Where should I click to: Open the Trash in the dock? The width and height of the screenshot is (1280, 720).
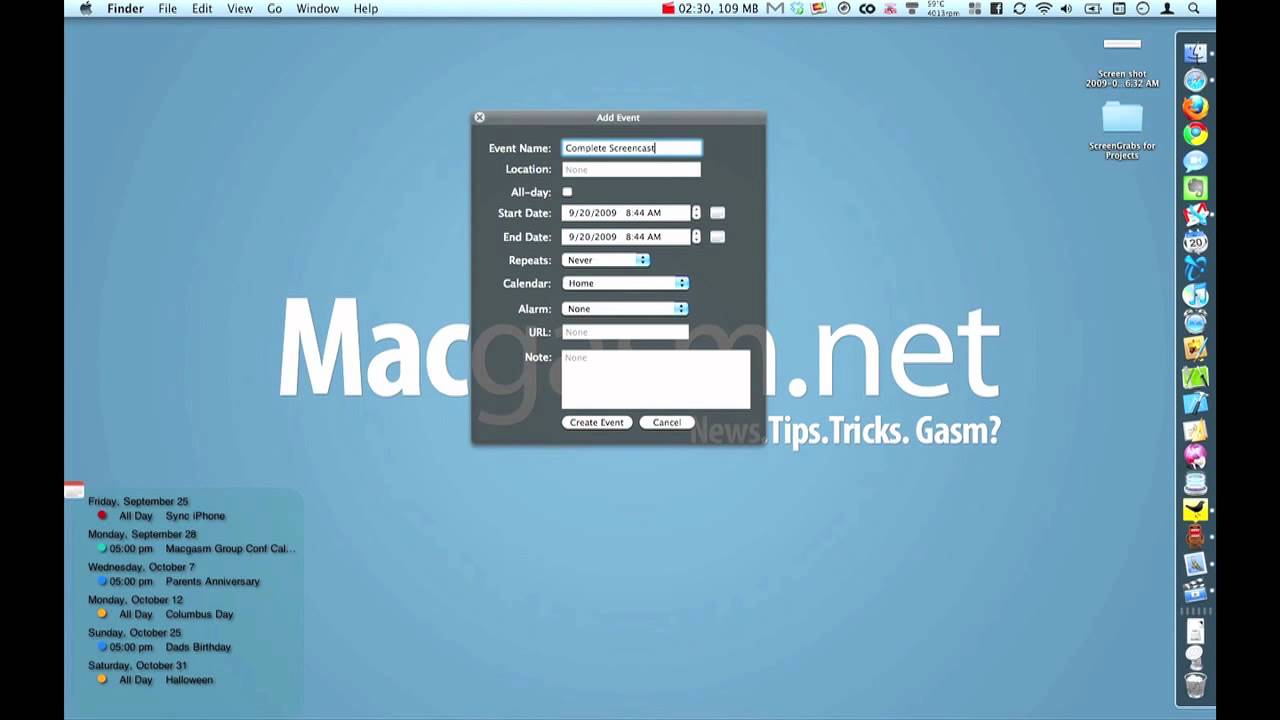(x=1195, y=685)
